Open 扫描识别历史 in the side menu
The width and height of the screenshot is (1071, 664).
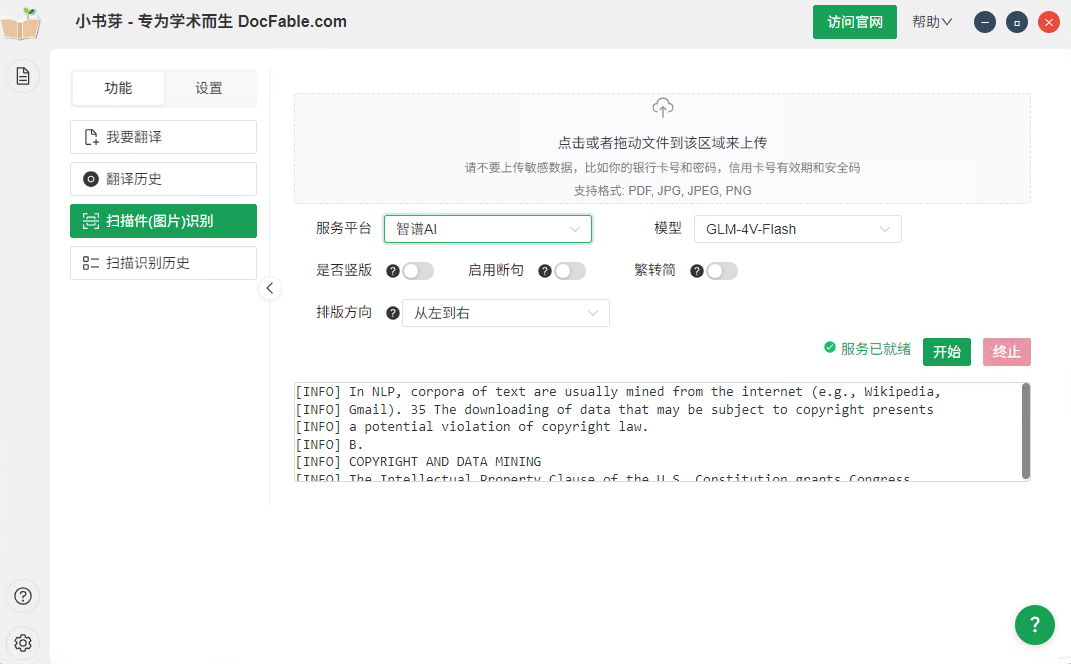(163, 263)
